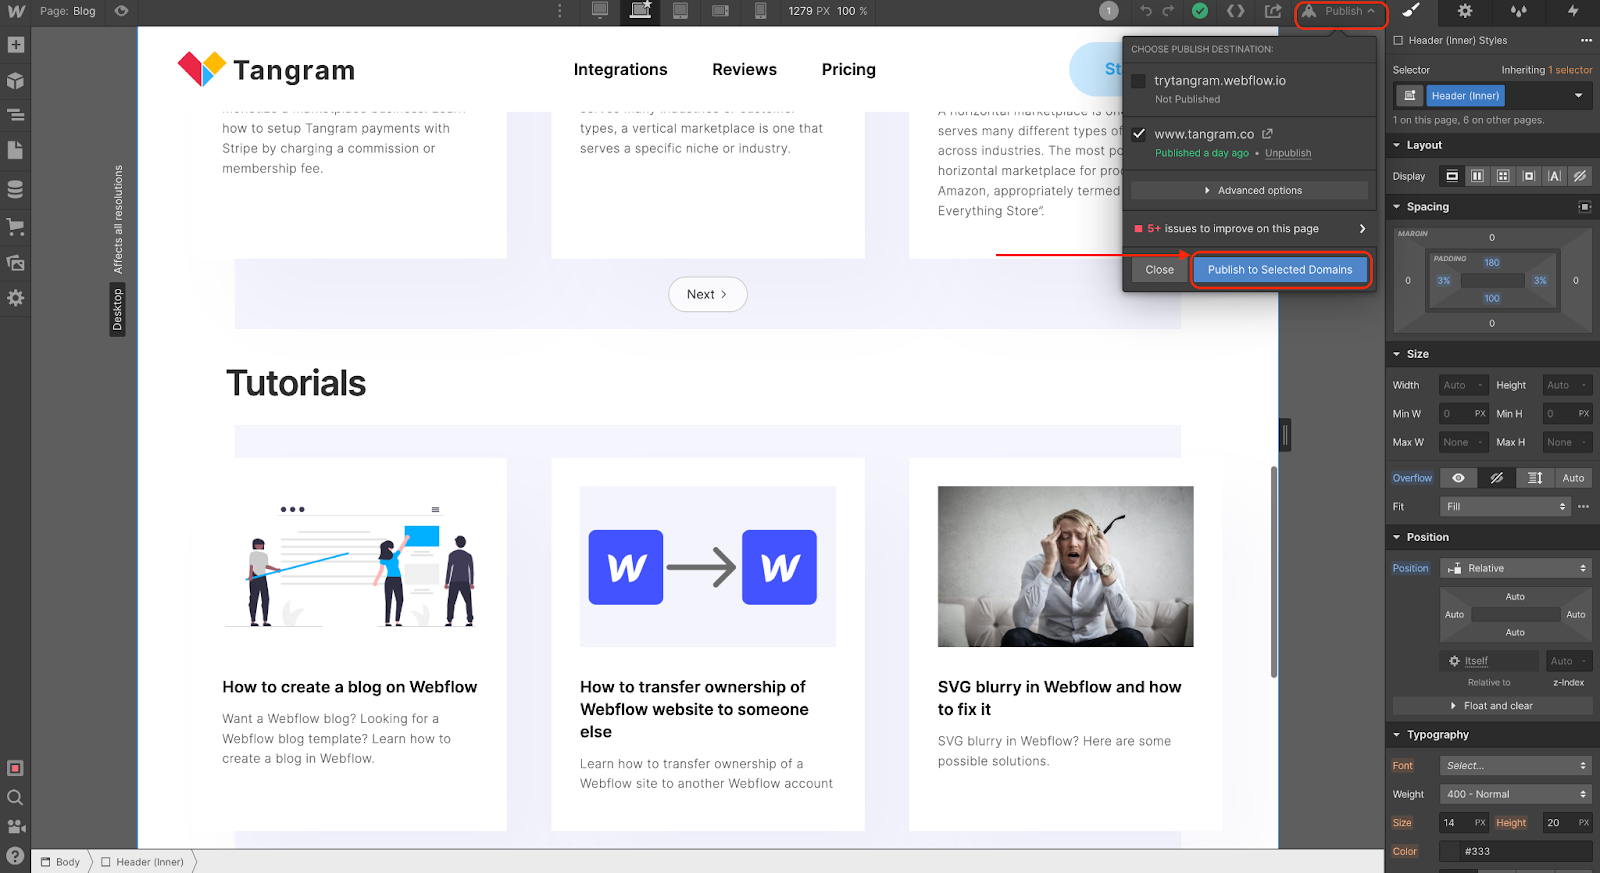Set display to inline-block
This screenshot has width=1600, height=873.
coord(1528,176)
